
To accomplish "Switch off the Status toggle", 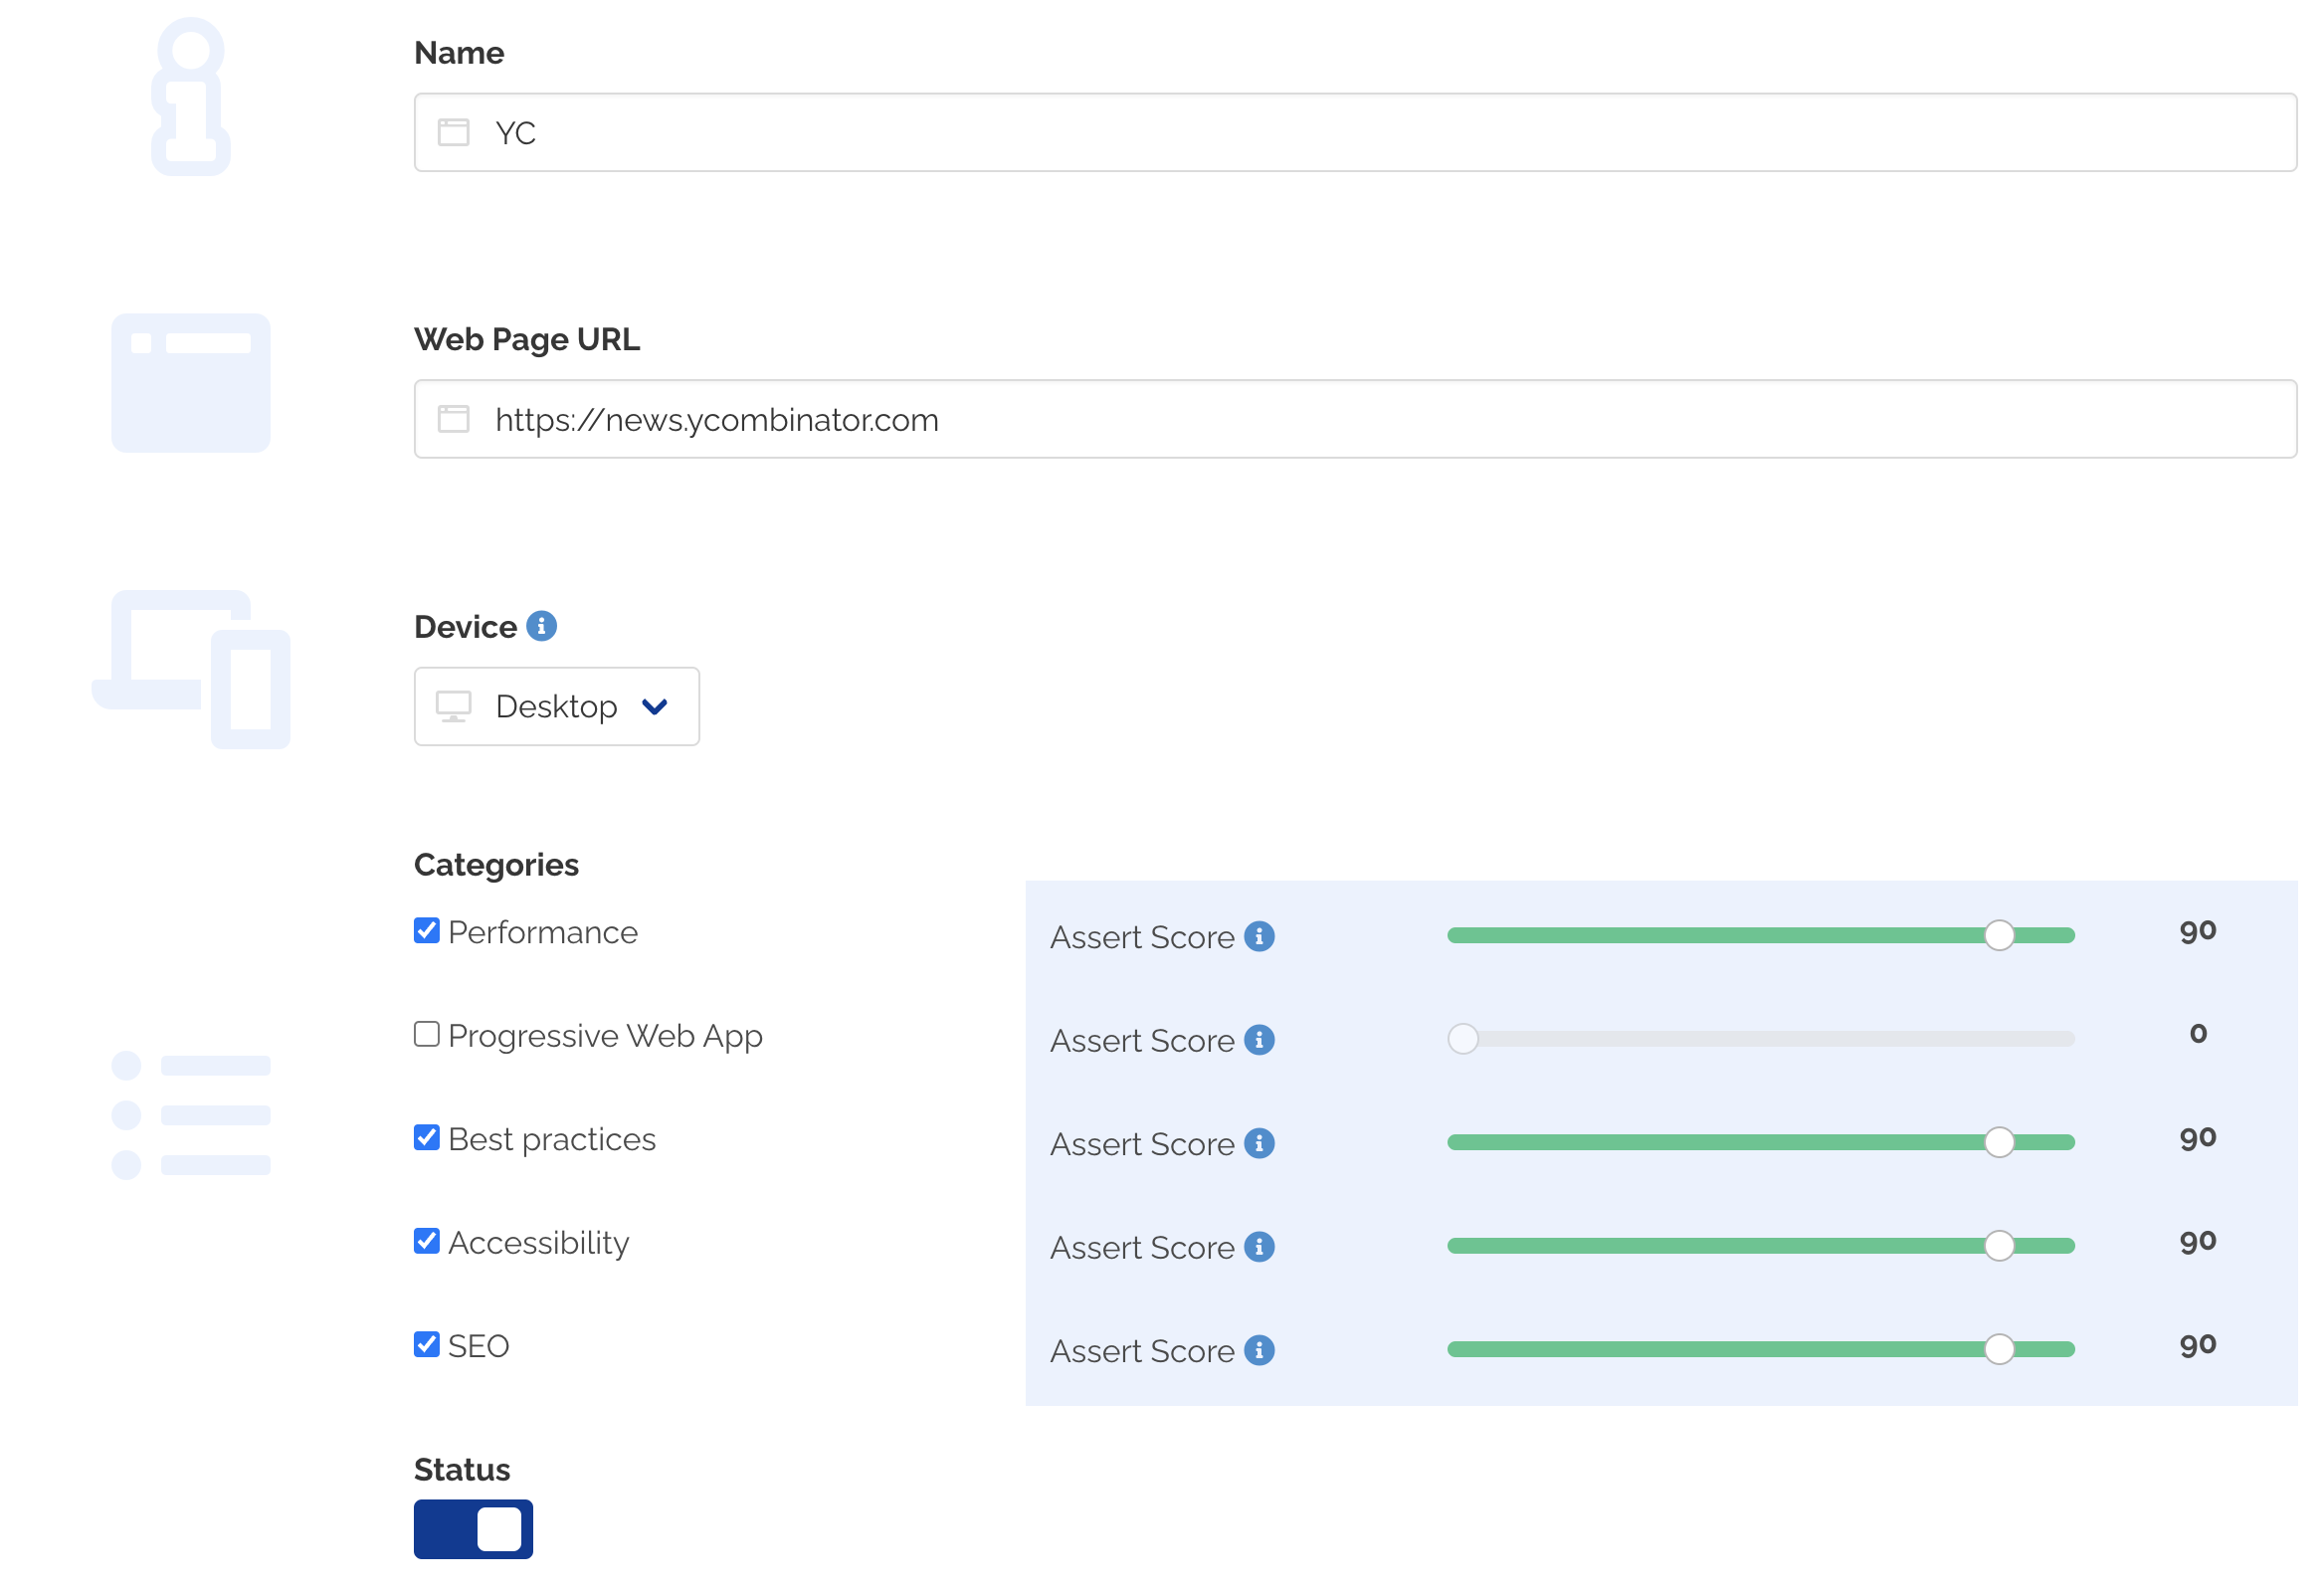I will pyautogui.click(x=473, y=1528).
